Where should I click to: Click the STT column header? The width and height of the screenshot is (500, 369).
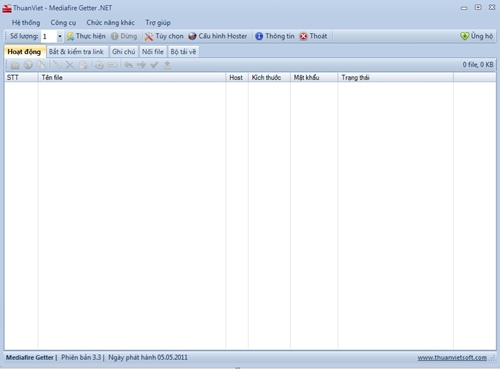point(21,77)
